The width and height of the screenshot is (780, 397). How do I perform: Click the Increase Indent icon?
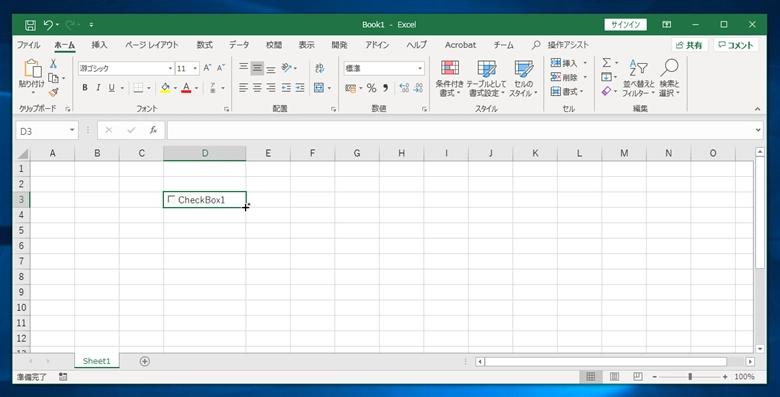pyautogui.click(x=300, y=88)
